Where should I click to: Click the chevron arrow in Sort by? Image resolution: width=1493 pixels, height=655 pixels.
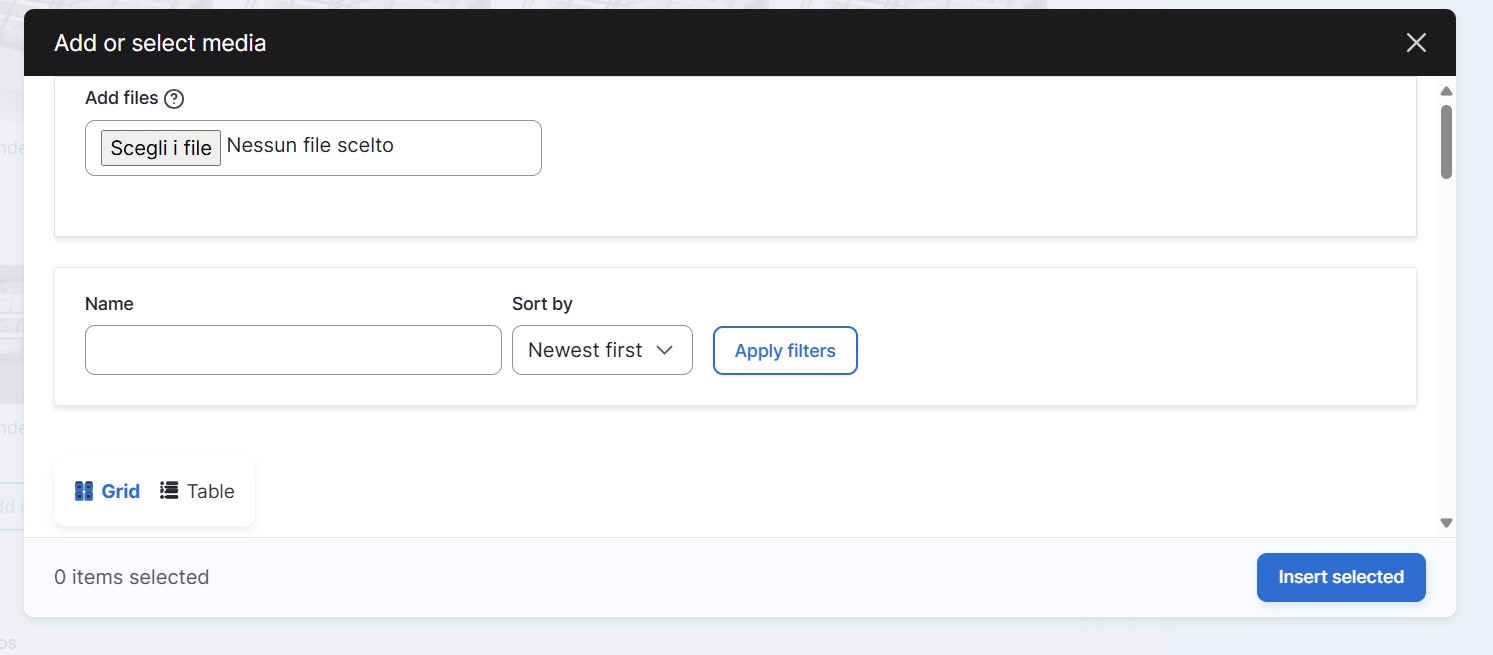tap(664, 350)
